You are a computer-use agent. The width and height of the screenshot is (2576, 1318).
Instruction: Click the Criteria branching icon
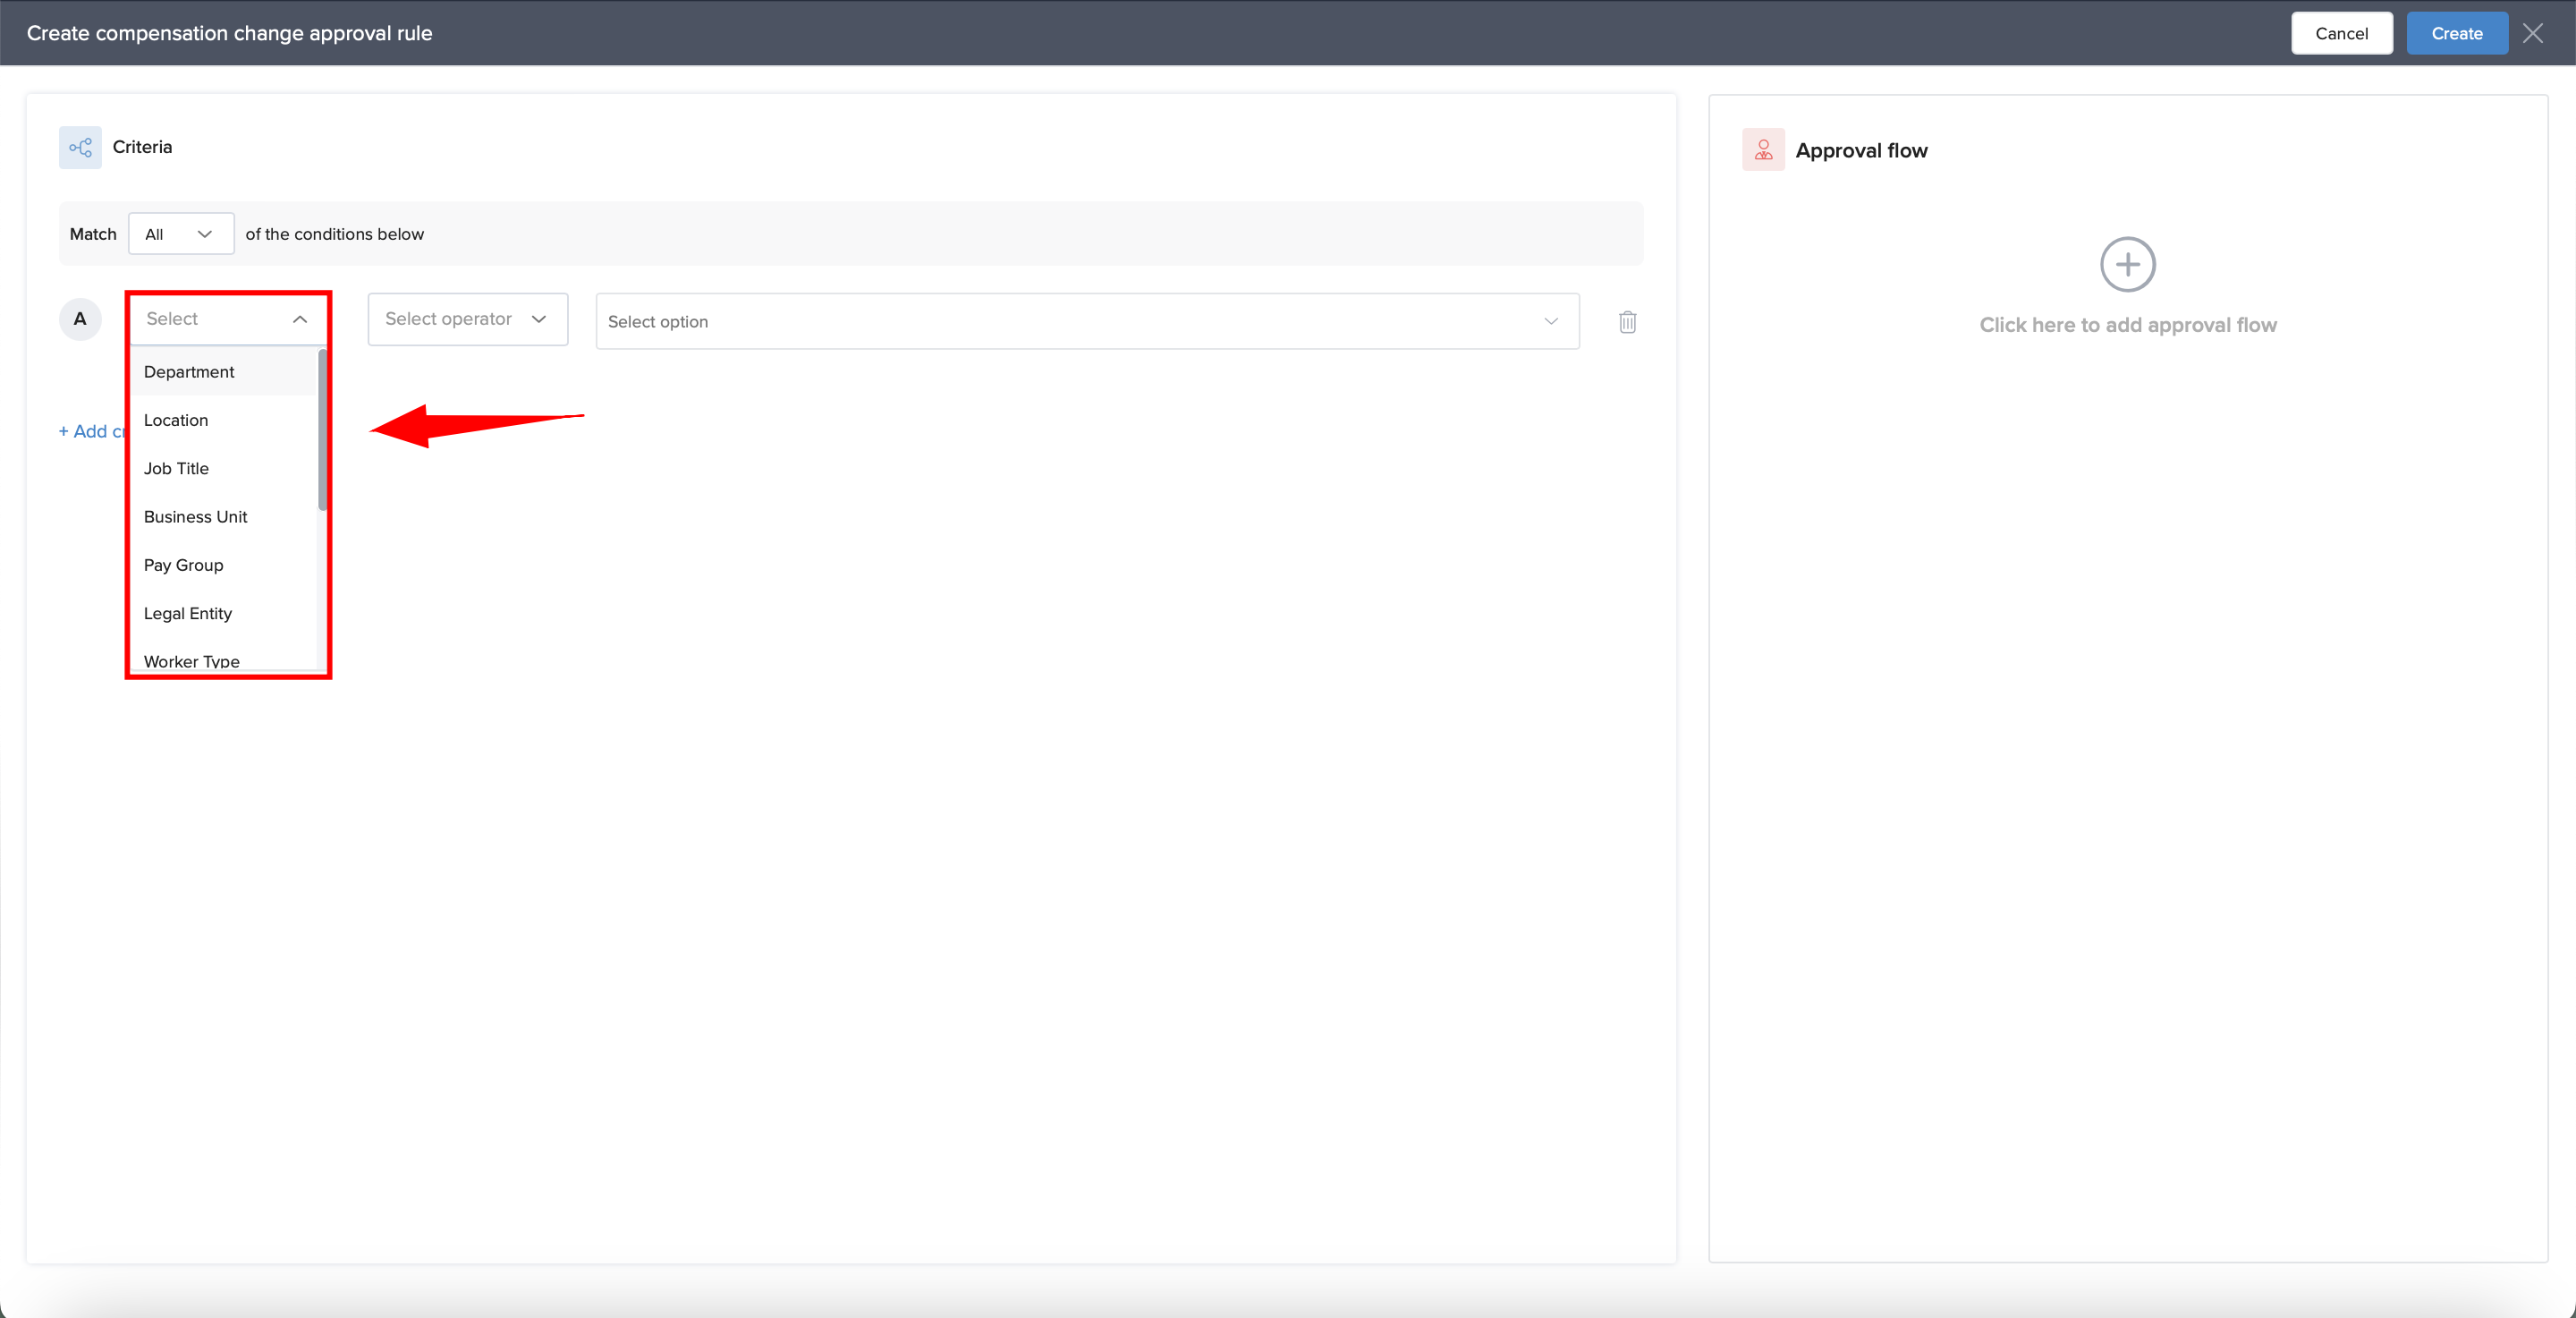[80, 148]
